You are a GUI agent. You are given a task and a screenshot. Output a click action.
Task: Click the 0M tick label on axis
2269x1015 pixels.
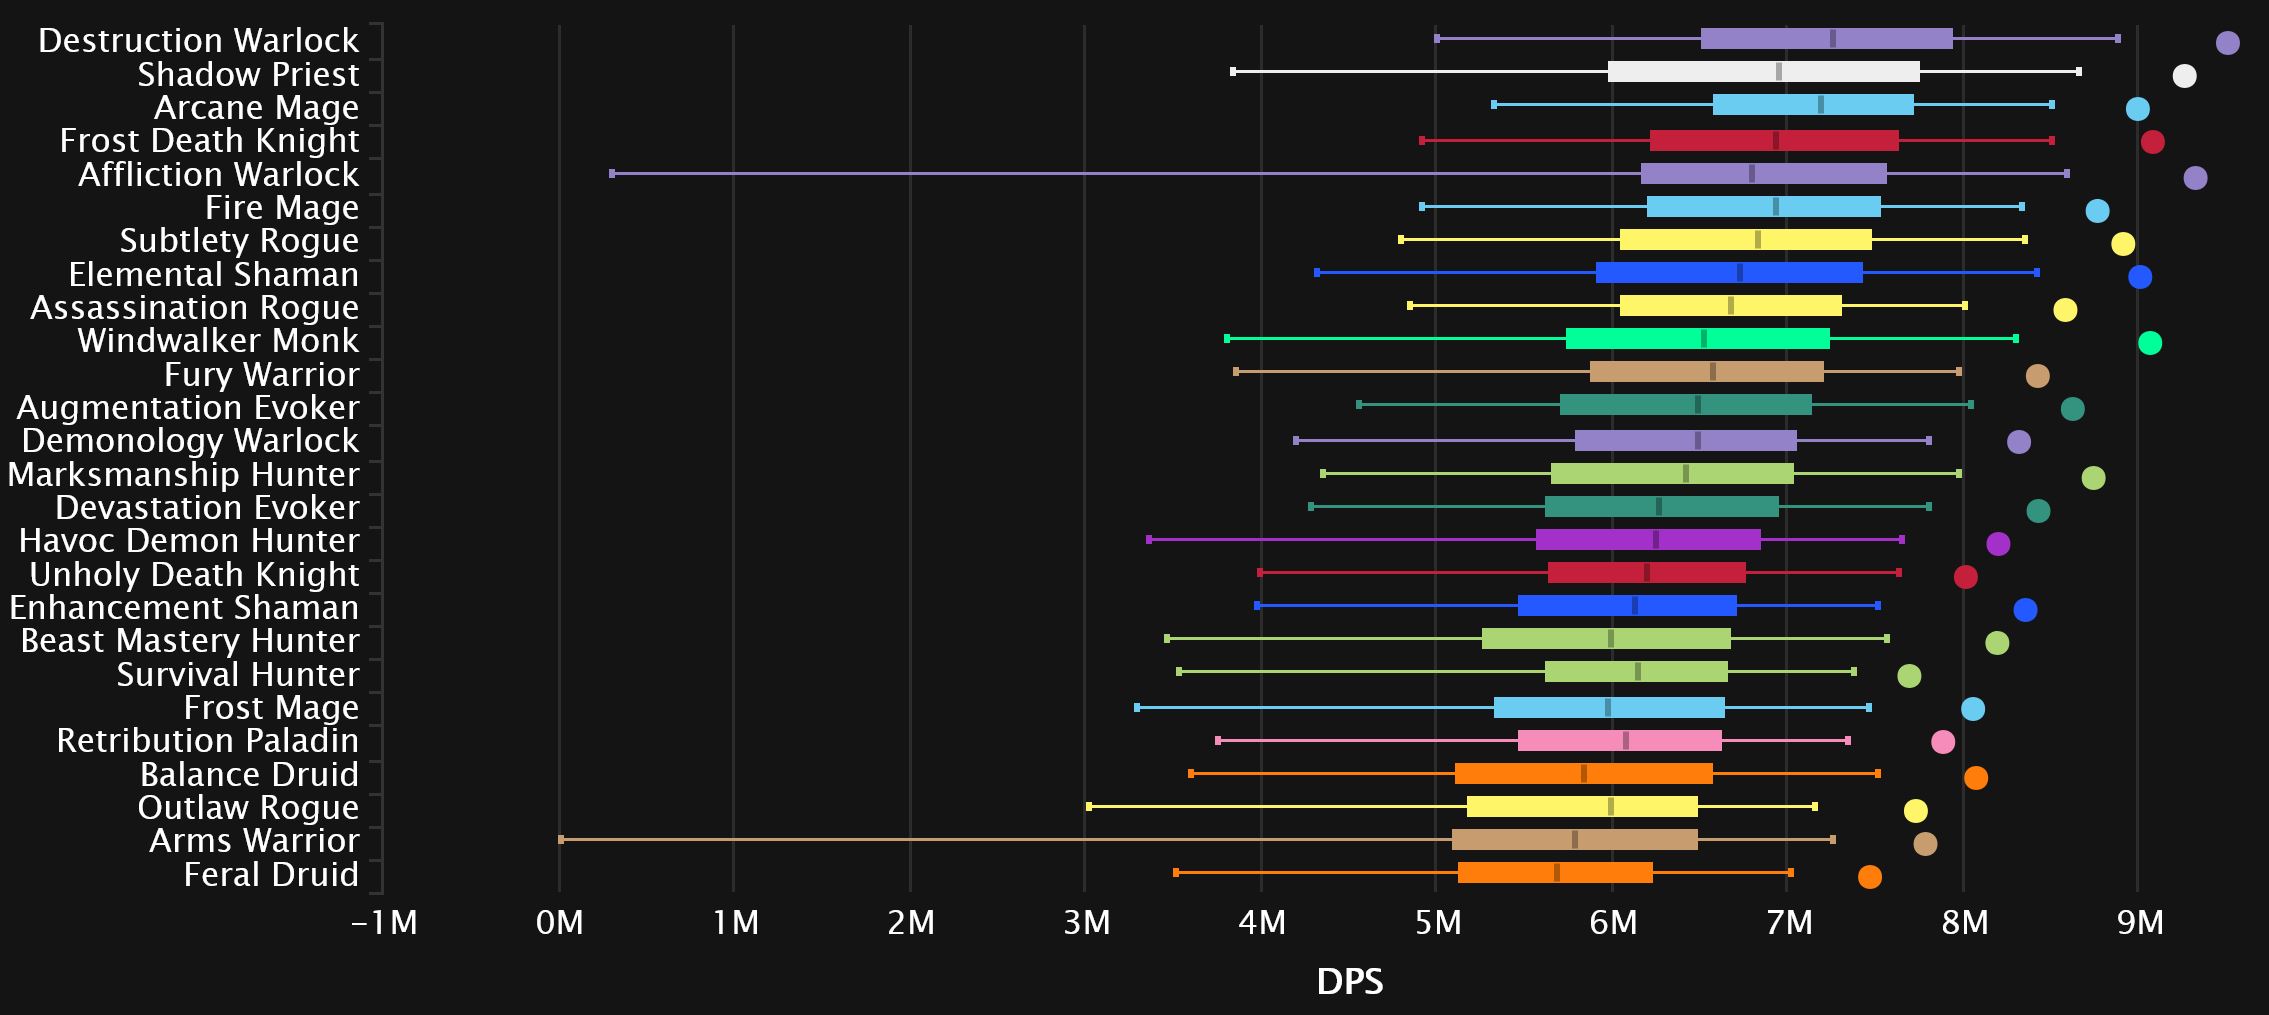point(559,923)
